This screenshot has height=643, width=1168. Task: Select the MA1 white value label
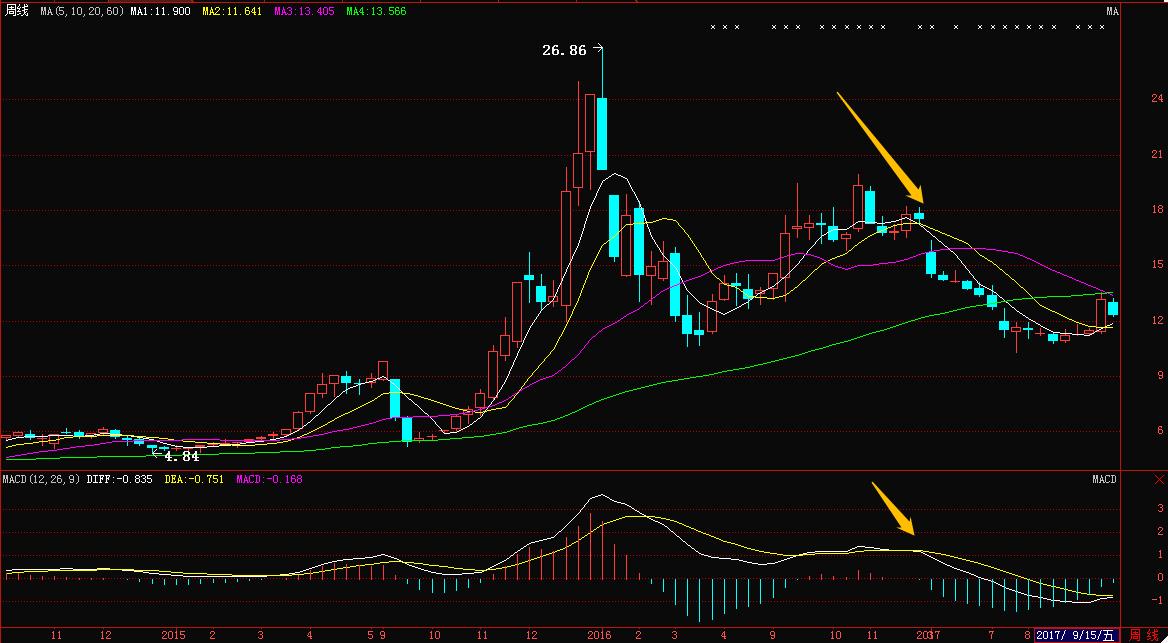click(161, 11)
